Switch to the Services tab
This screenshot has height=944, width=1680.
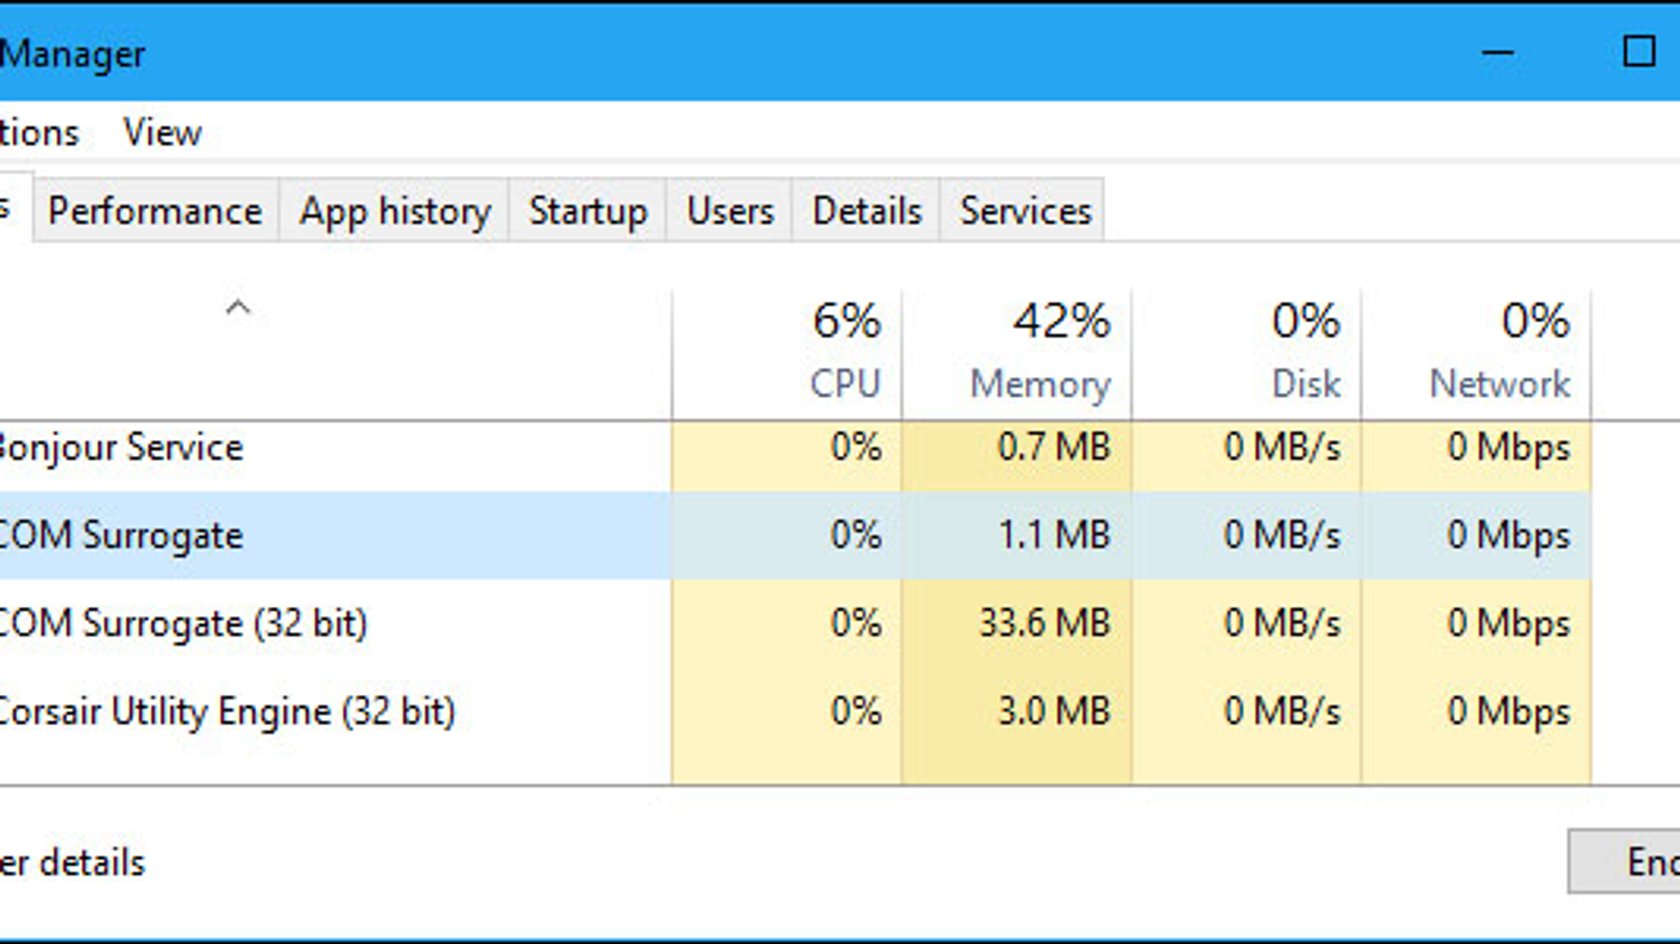pos(1024,211)
